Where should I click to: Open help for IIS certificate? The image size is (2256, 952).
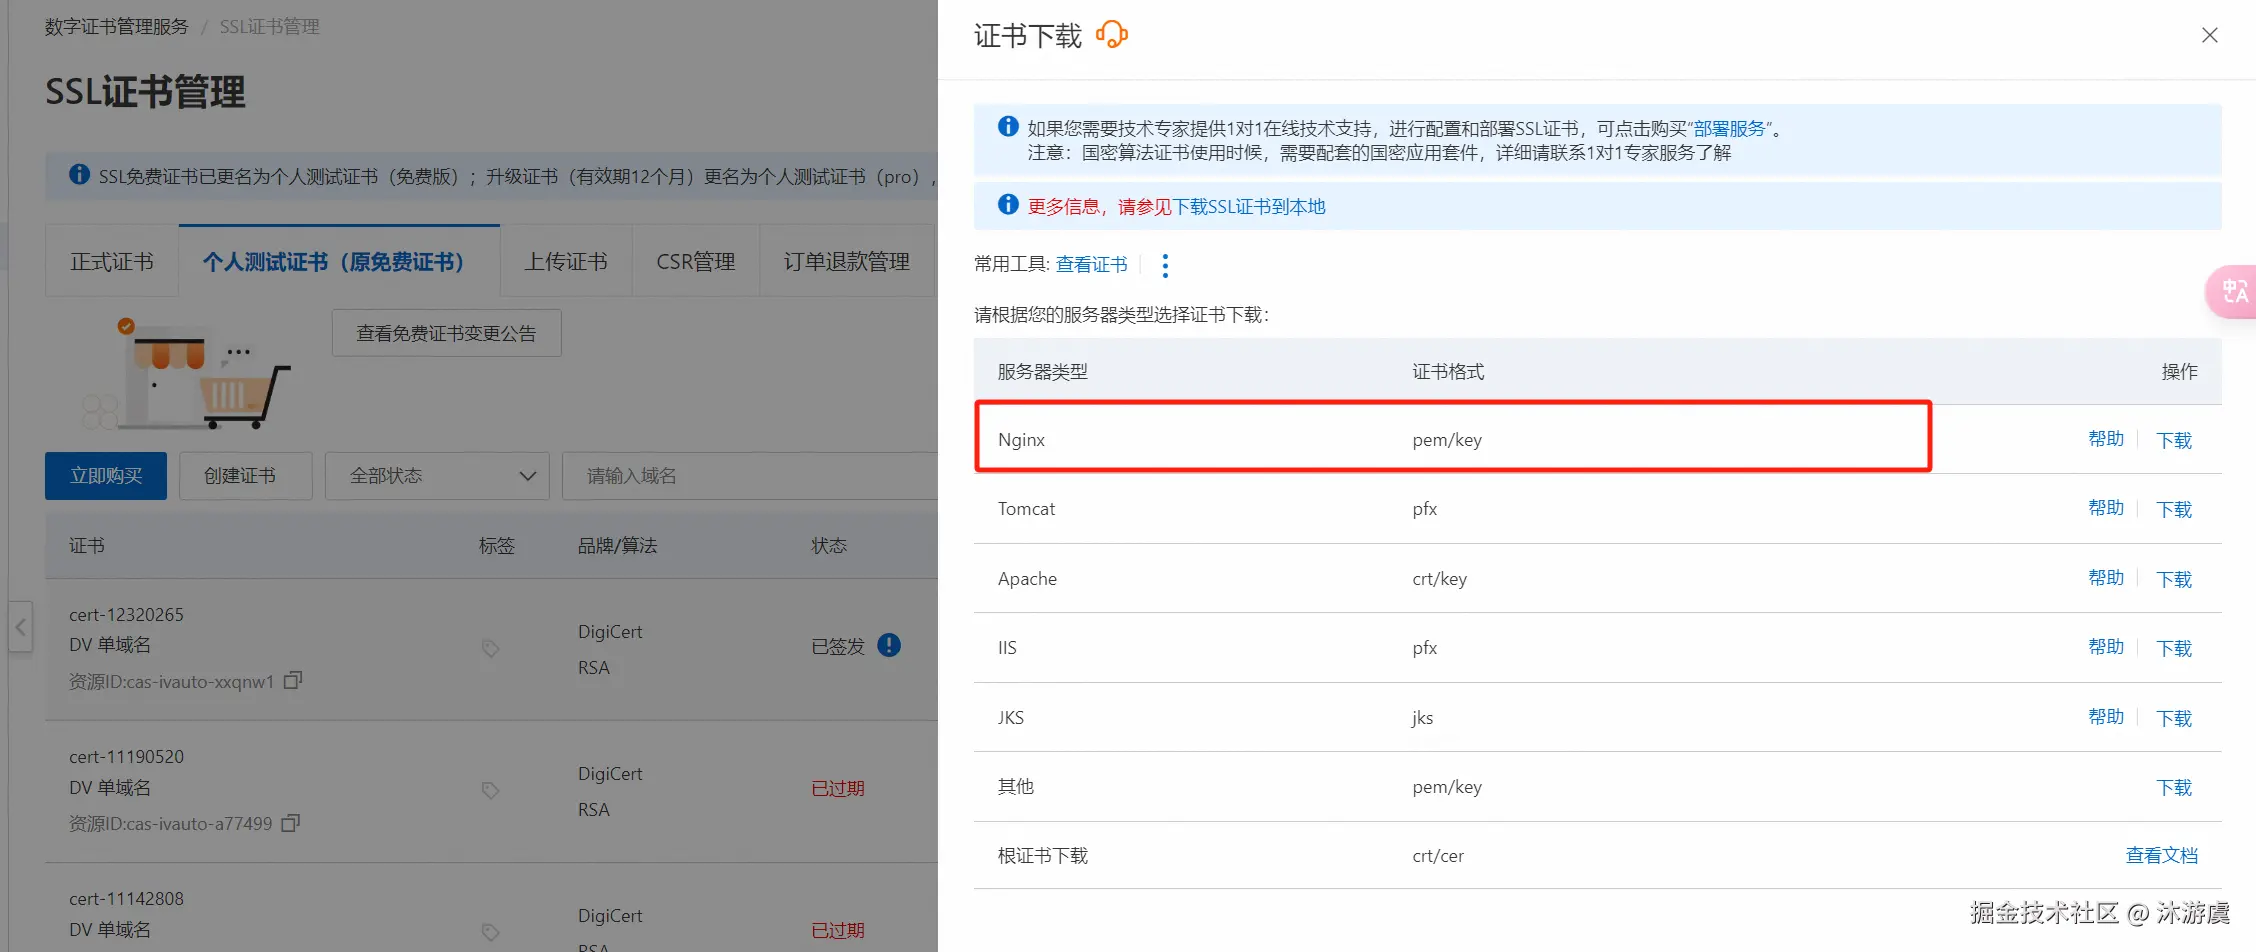click(2106, 647)
